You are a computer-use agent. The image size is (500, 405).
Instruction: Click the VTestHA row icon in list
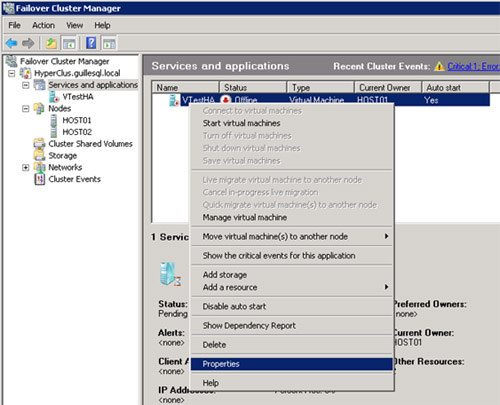pos(174,100)
